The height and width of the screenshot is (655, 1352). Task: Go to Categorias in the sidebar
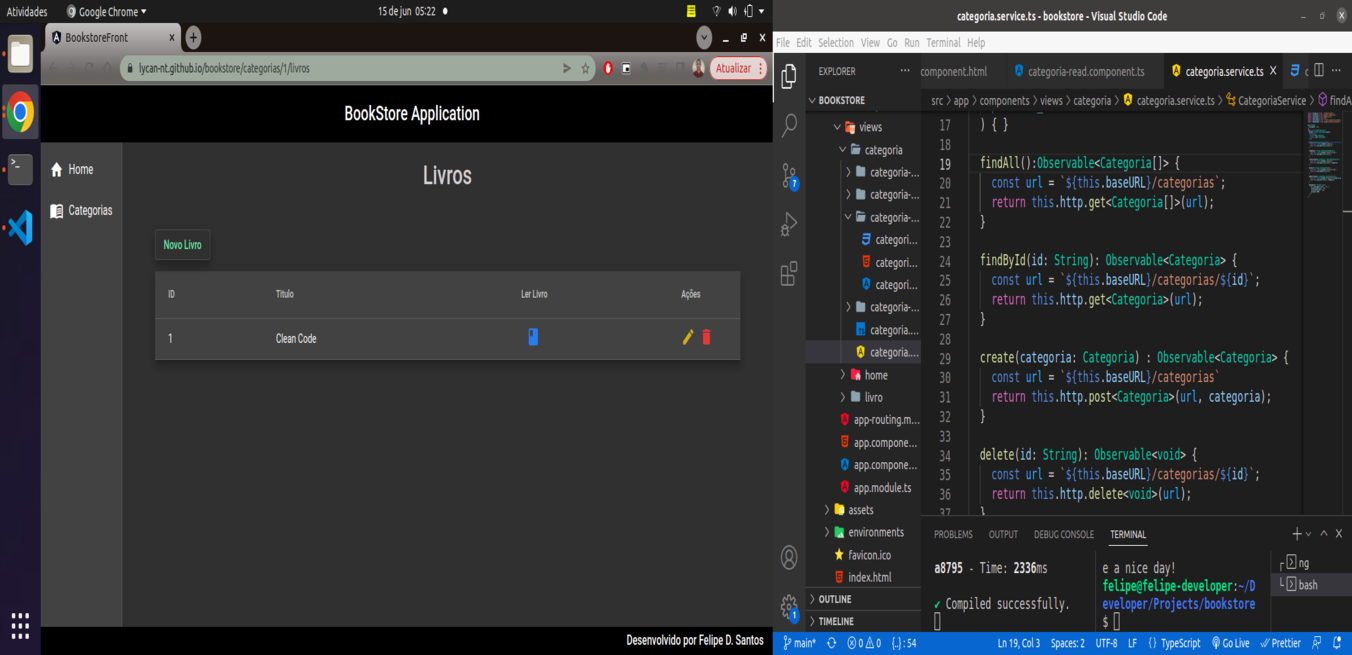89,211
